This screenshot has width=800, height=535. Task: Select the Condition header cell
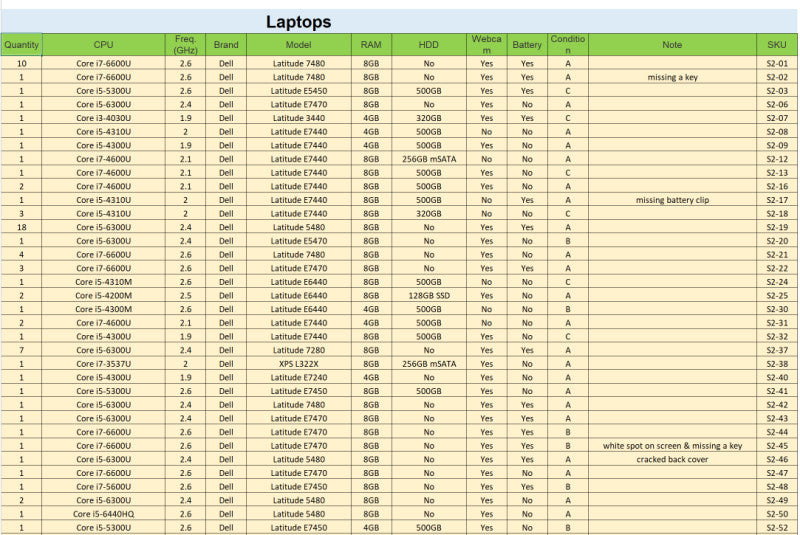pyautogui.click(x=568, y=45)
